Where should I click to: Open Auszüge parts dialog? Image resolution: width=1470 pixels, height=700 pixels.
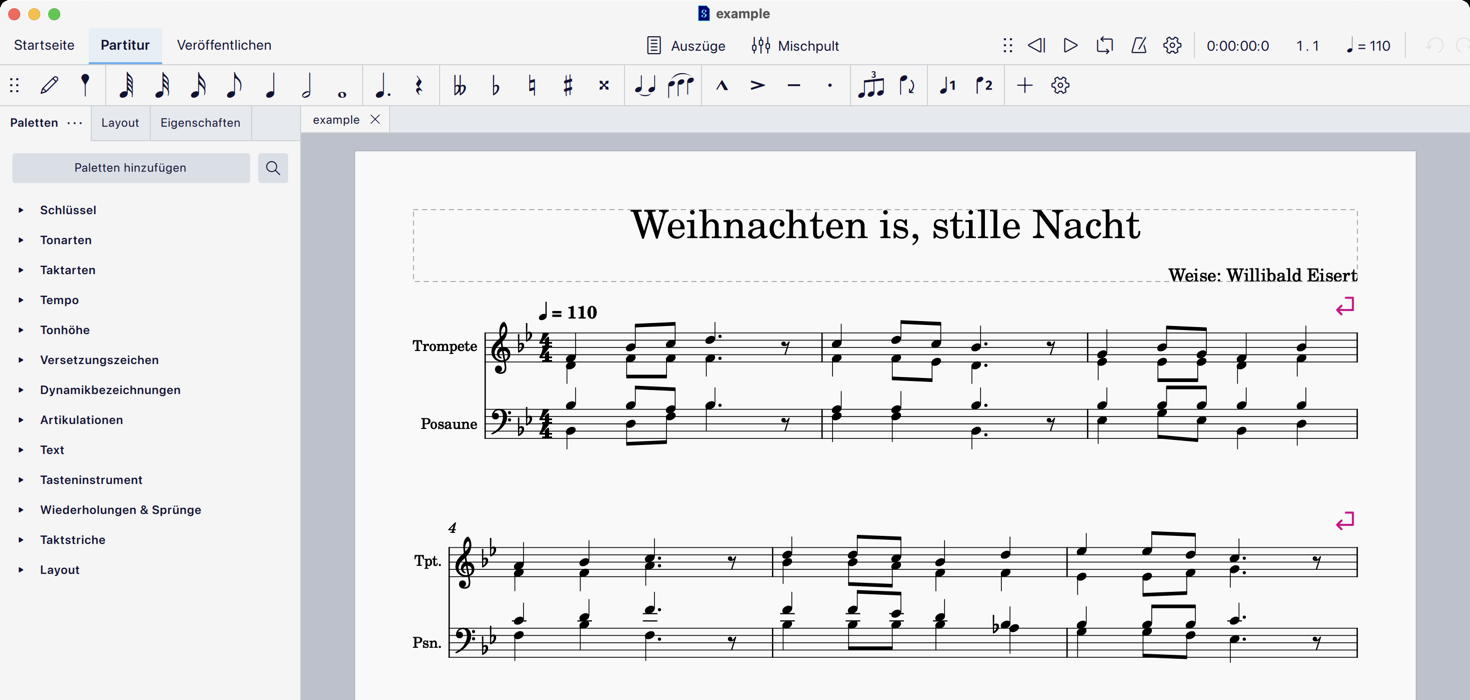coord(685,46)
